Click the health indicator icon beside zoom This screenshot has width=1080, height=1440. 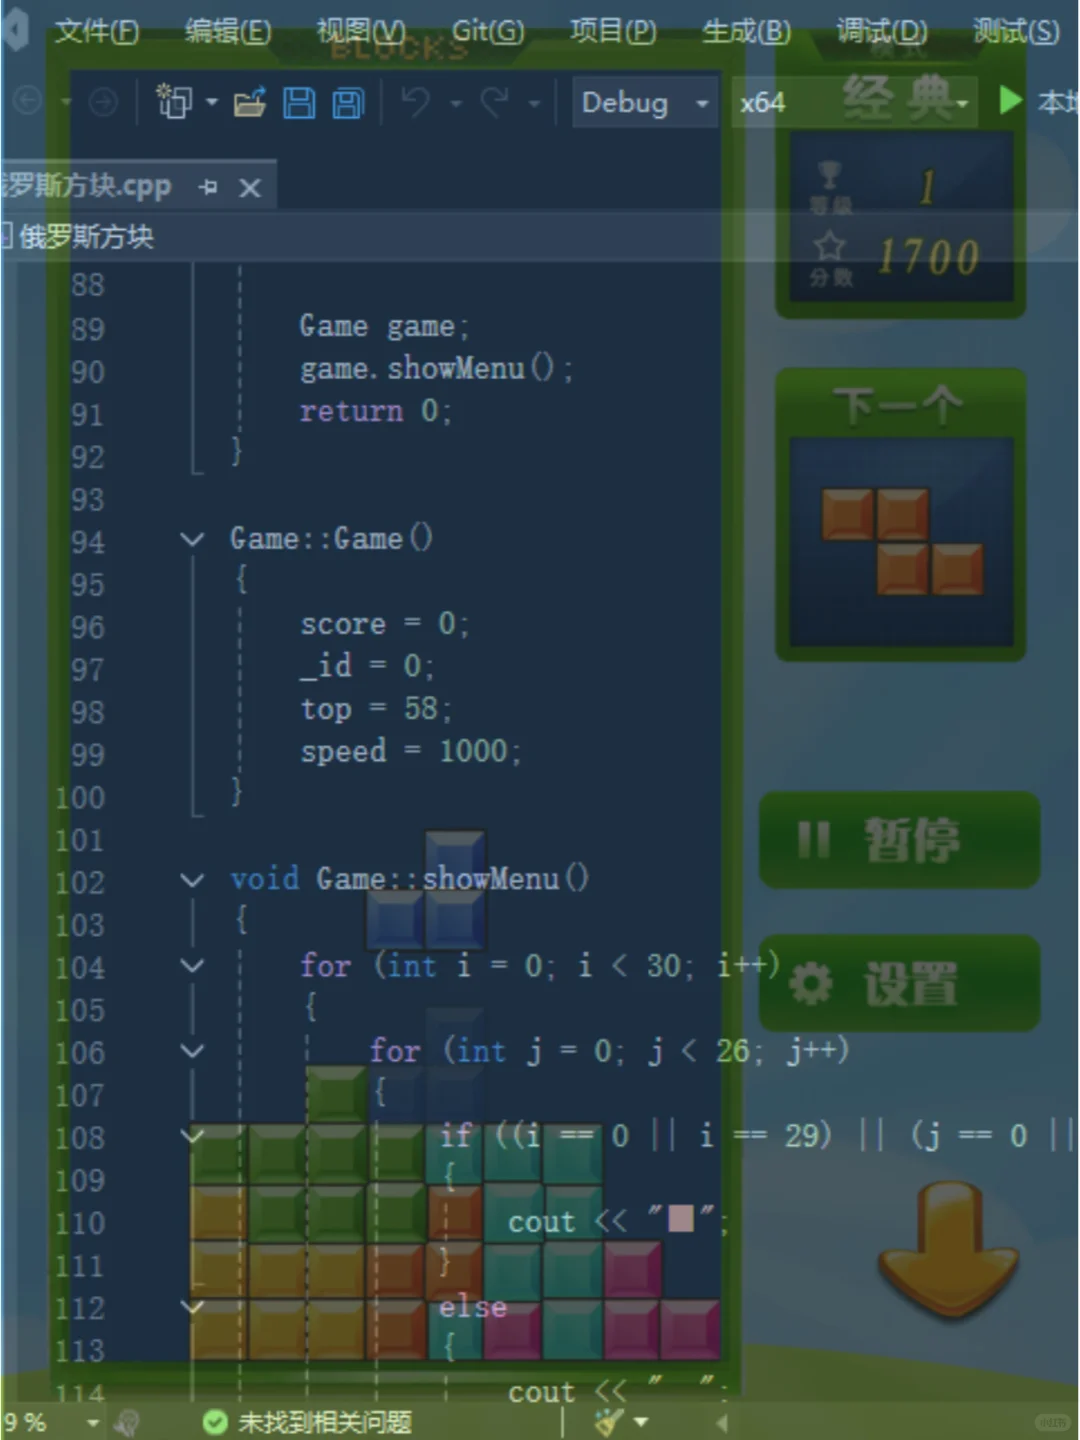coord(127,1422)
